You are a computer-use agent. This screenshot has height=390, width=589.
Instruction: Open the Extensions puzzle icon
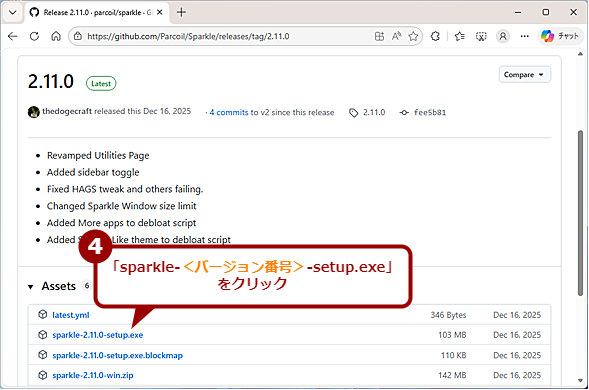pos(435,36)
